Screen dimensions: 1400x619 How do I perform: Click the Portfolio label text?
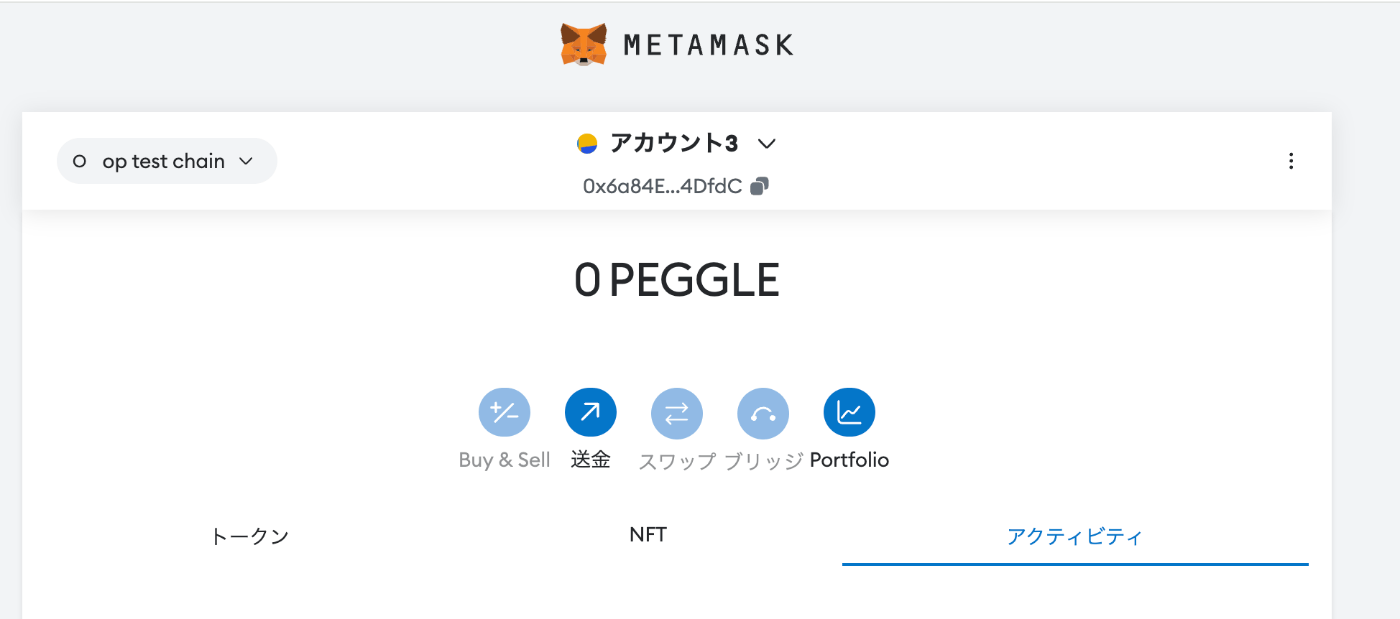(849, 460)
